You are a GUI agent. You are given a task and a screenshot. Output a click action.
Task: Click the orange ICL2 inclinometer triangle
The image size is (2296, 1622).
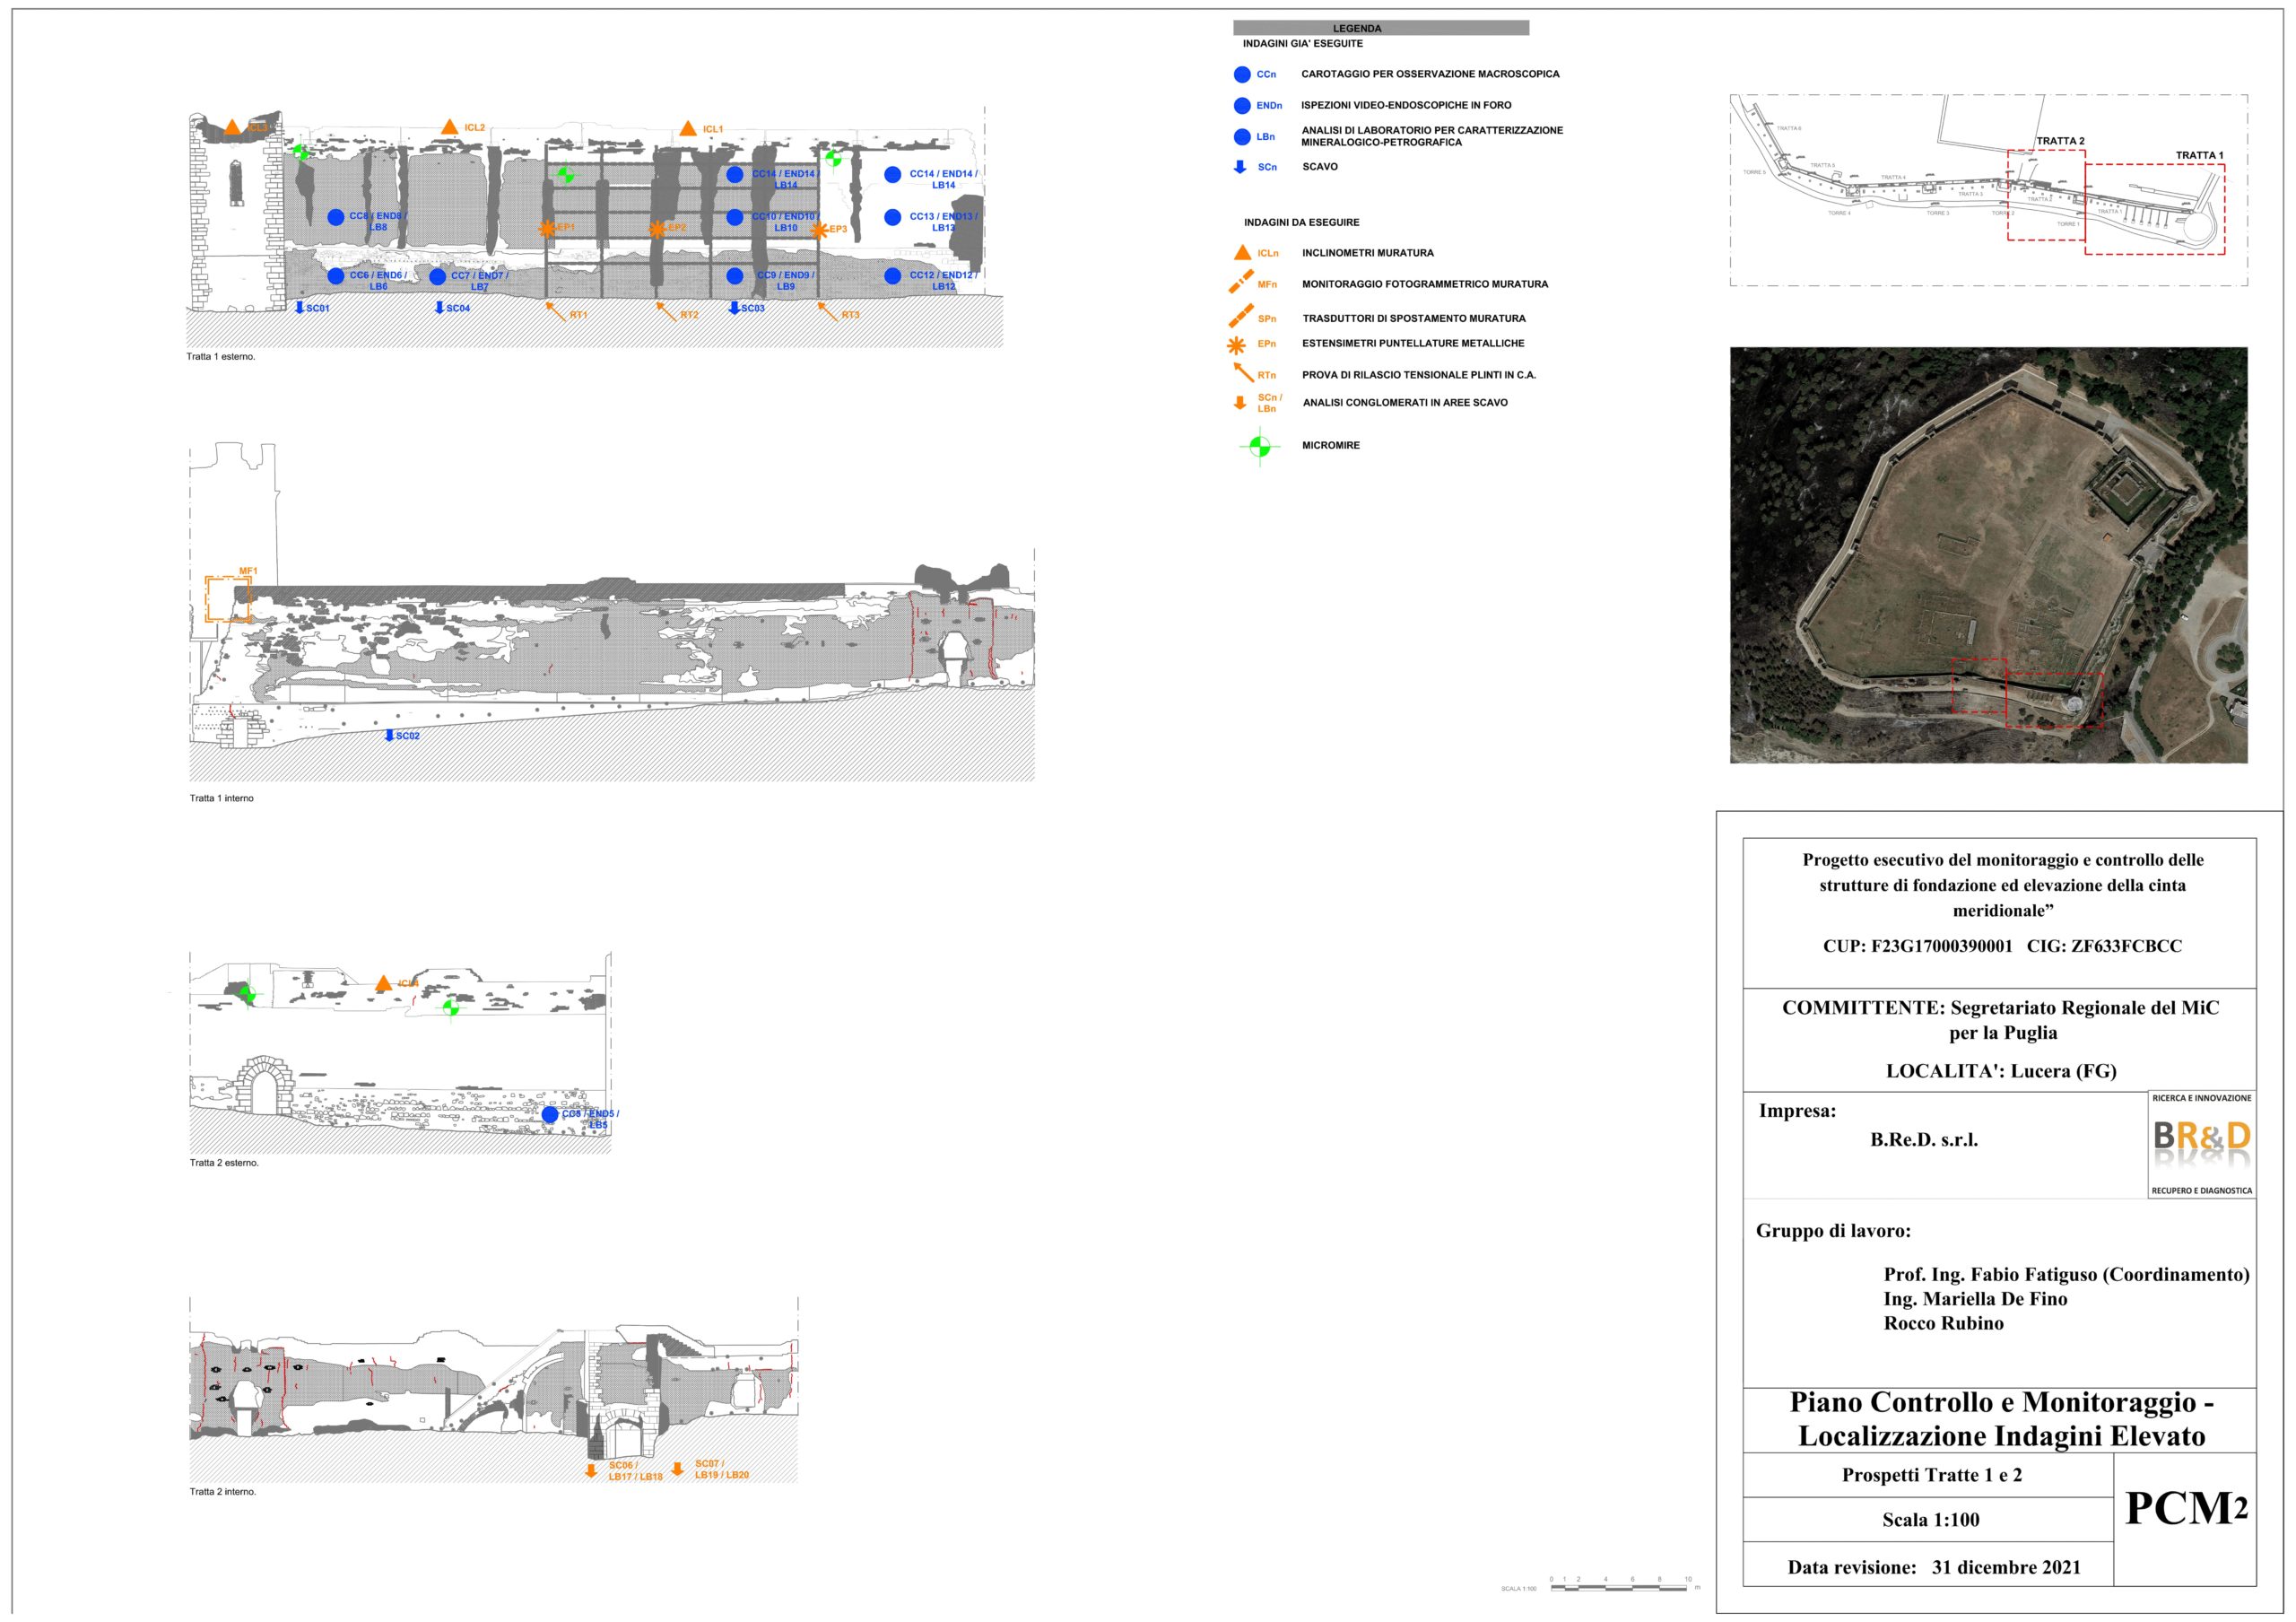pos(450,127)
